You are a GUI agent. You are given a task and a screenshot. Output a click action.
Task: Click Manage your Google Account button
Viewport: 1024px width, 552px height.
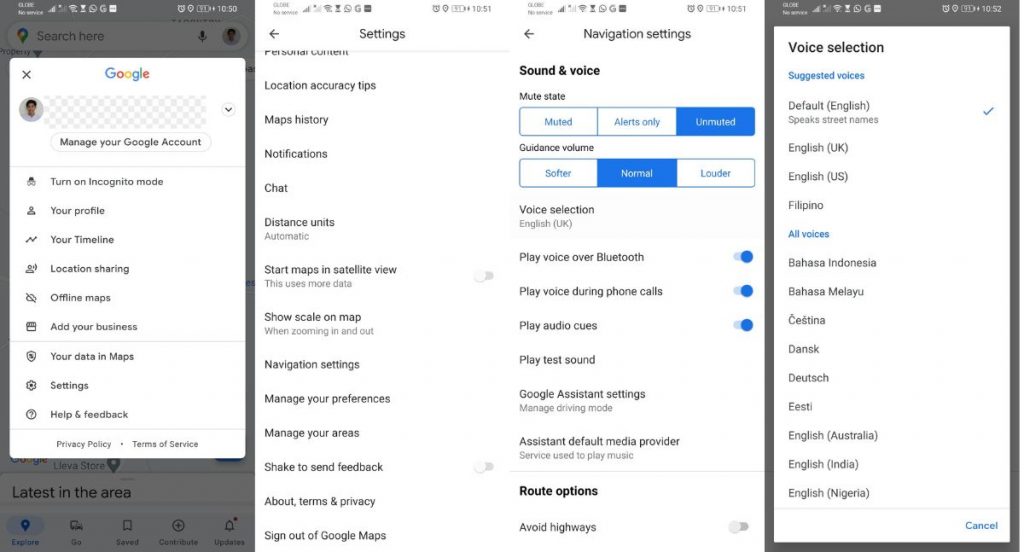point(131,142)
